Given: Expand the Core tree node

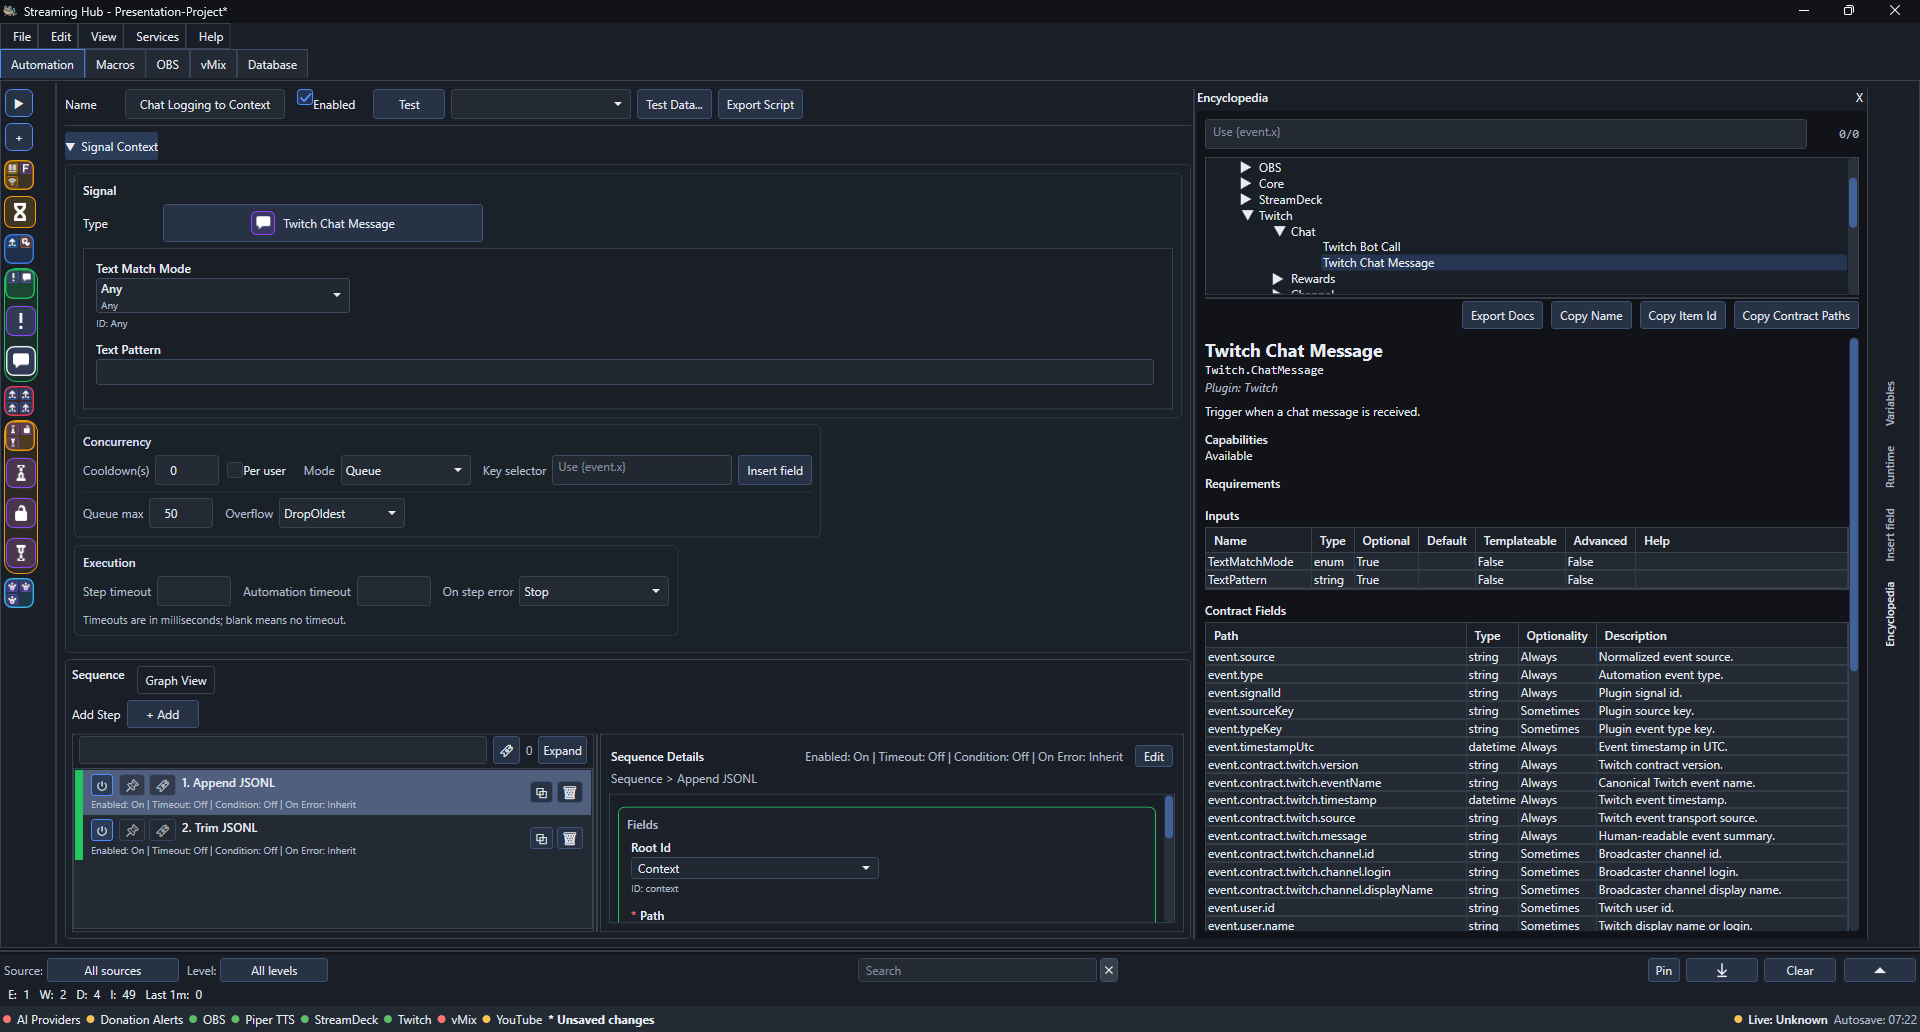Looking at the screenshot, I should [x=1246, y=183].
